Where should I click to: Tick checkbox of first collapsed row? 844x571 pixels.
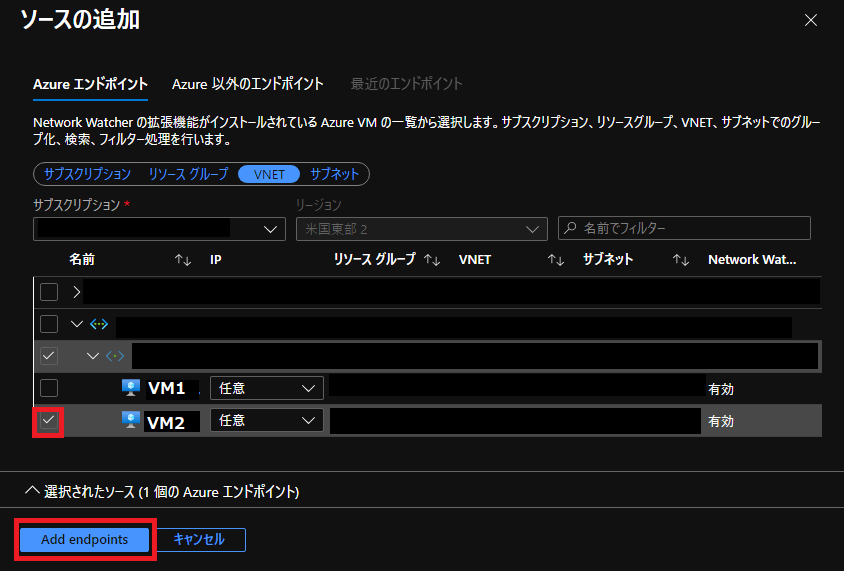49,292
